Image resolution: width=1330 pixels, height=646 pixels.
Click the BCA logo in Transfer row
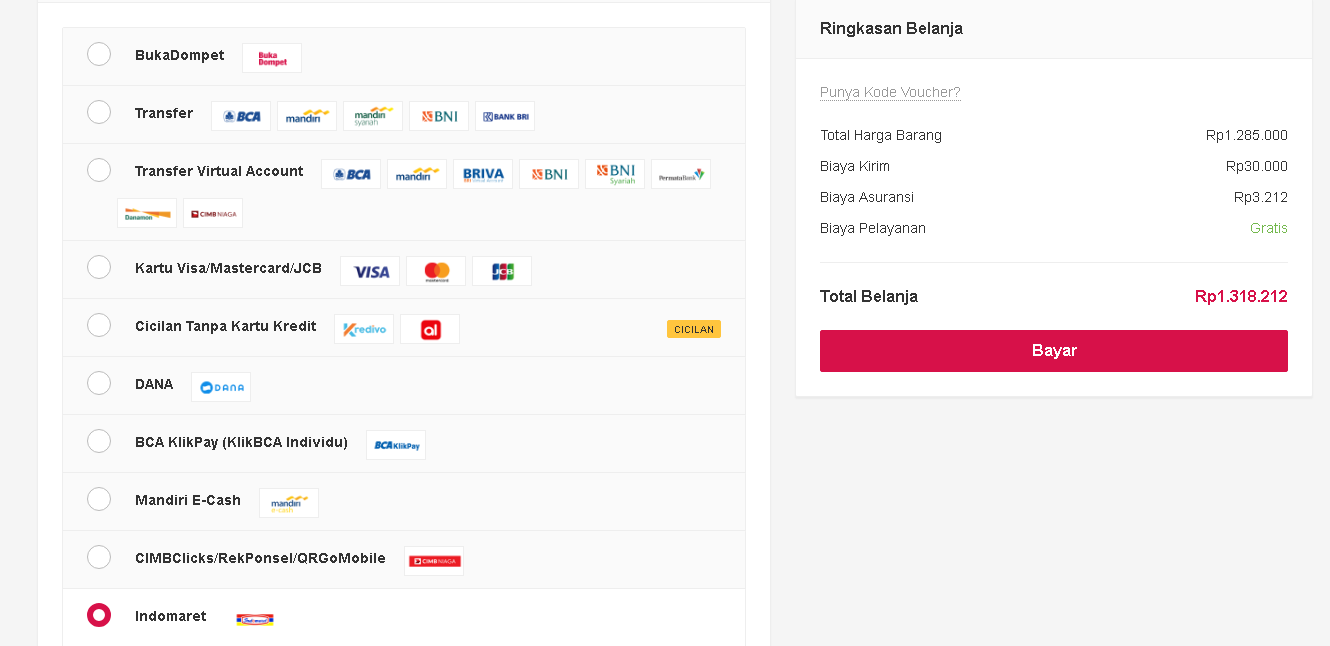(241, 116)
